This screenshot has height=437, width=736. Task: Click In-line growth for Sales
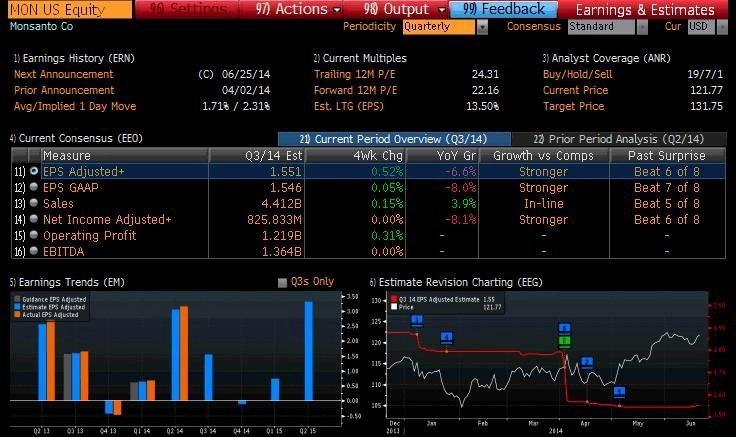coord(544,204)
